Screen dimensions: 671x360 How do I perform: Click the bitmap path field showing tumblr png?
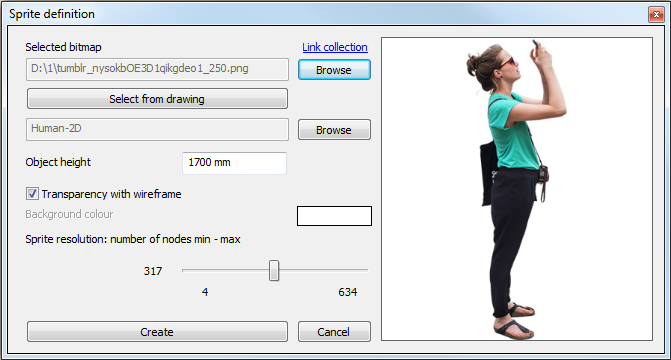[157, 69]
